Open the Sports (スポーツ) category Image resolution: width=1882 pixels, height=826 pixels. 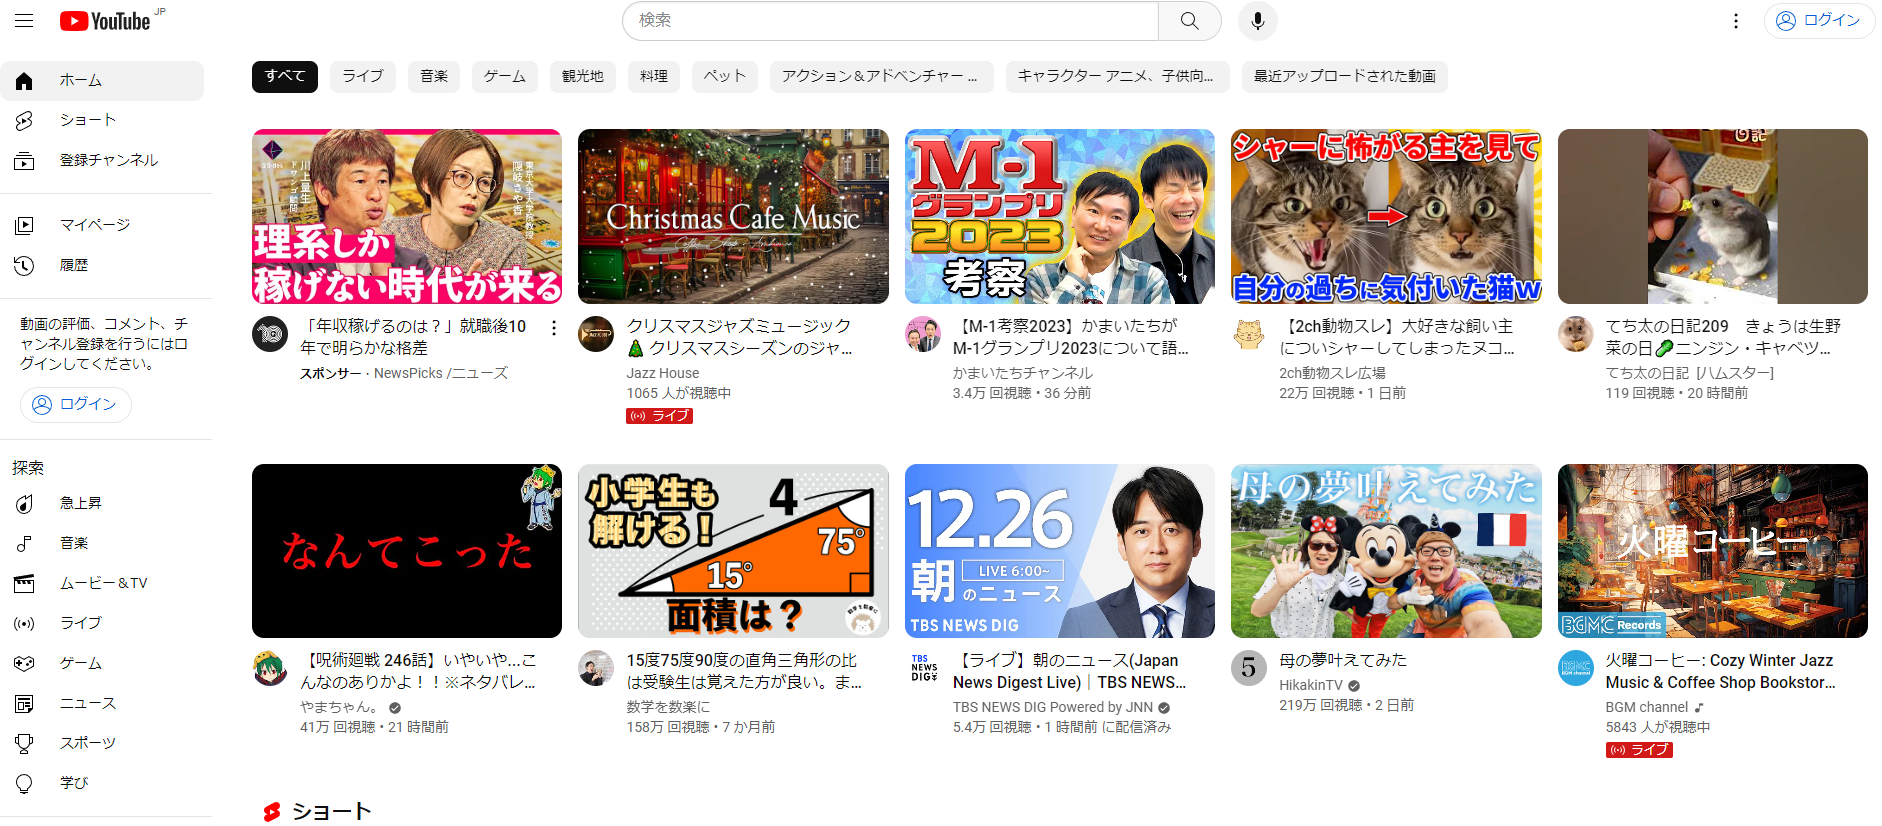pos(87,743)
